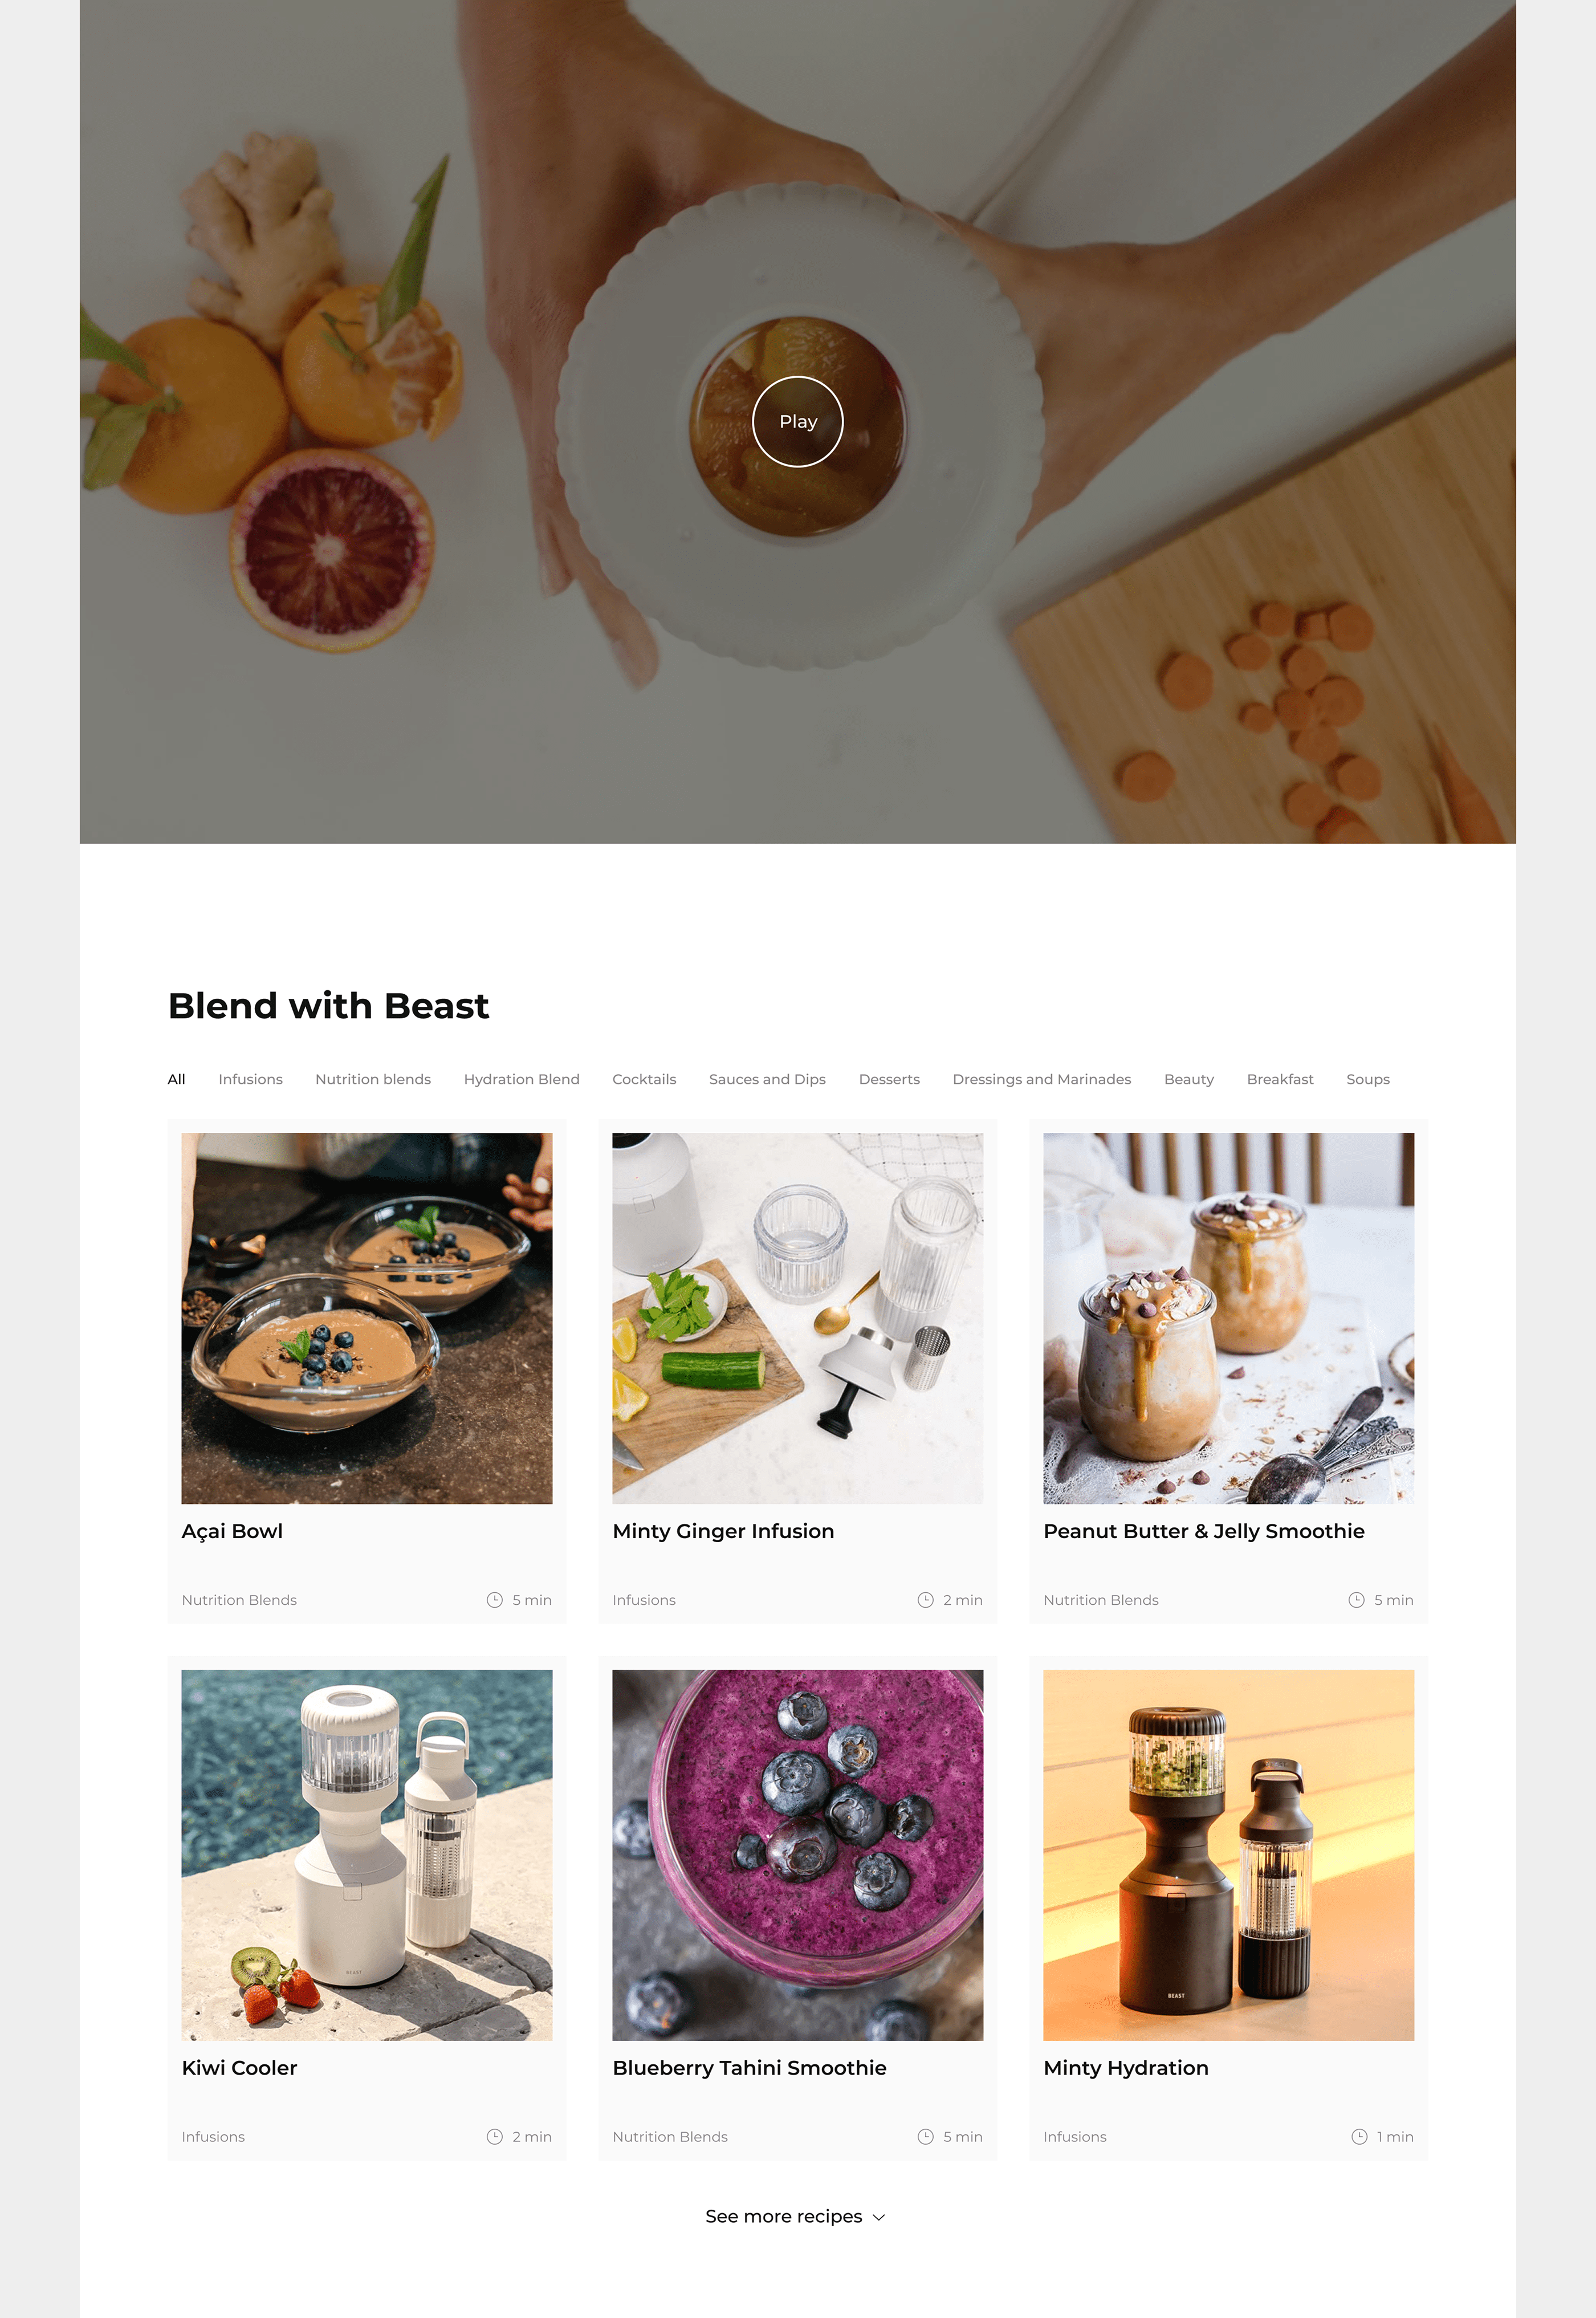Filter by Cocktails category
This screenshot has height=2318, width=1596.
click(644, 1079)
